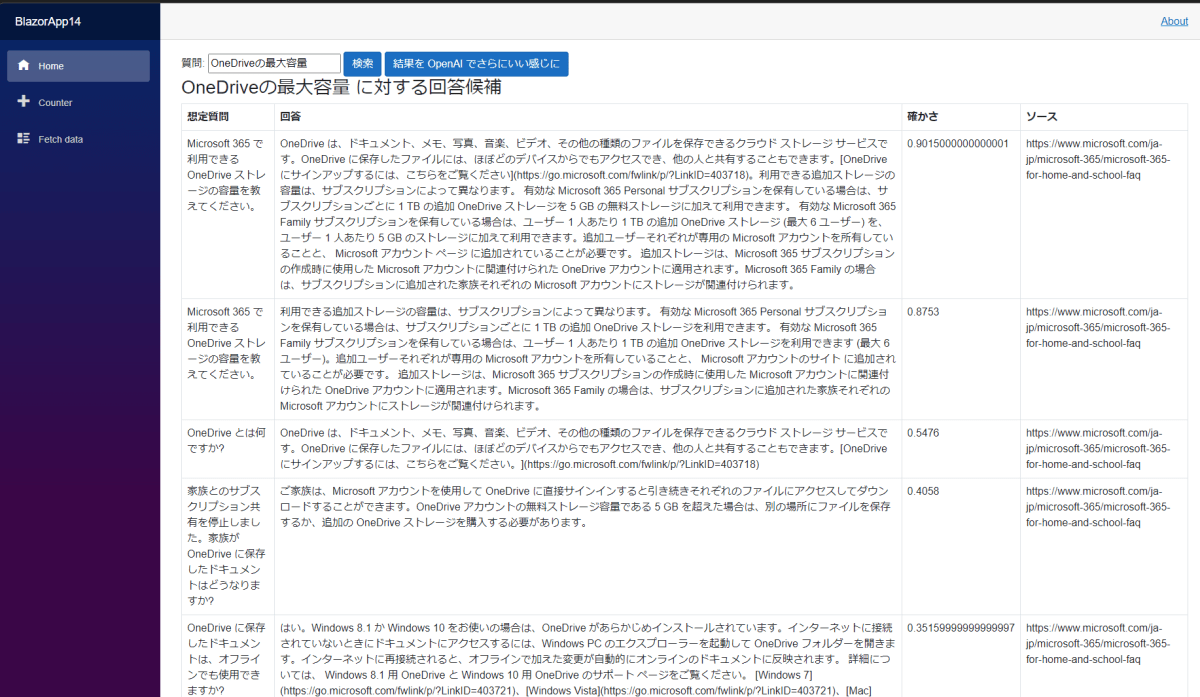Go to the Counter page
Viewport: 1200px width, 697px height.
[x=79, y=102]
